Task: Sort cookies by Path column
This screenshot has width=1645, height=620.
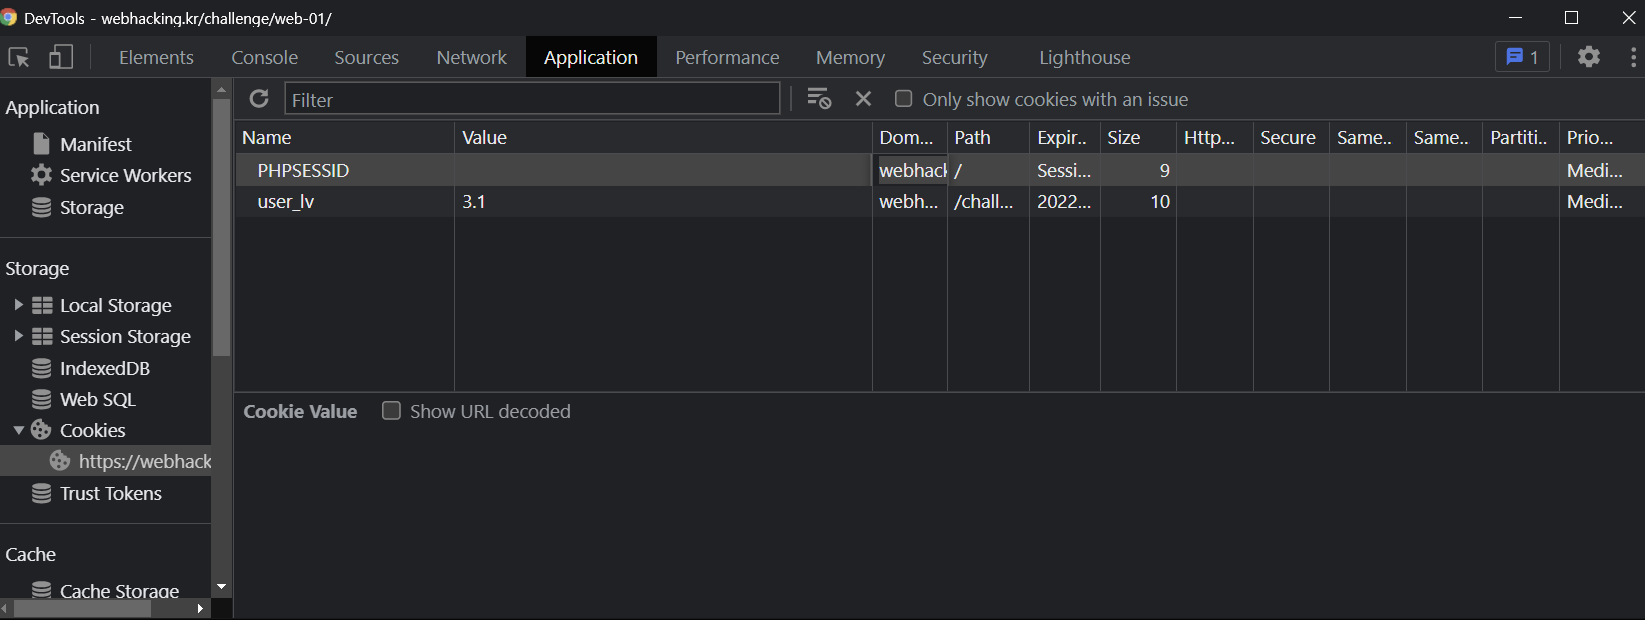Action: pos(988,137)
